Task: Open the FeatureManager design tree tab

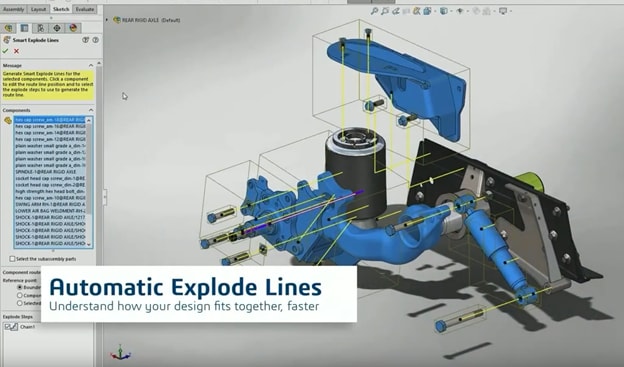Action: (x=8, y=28)
